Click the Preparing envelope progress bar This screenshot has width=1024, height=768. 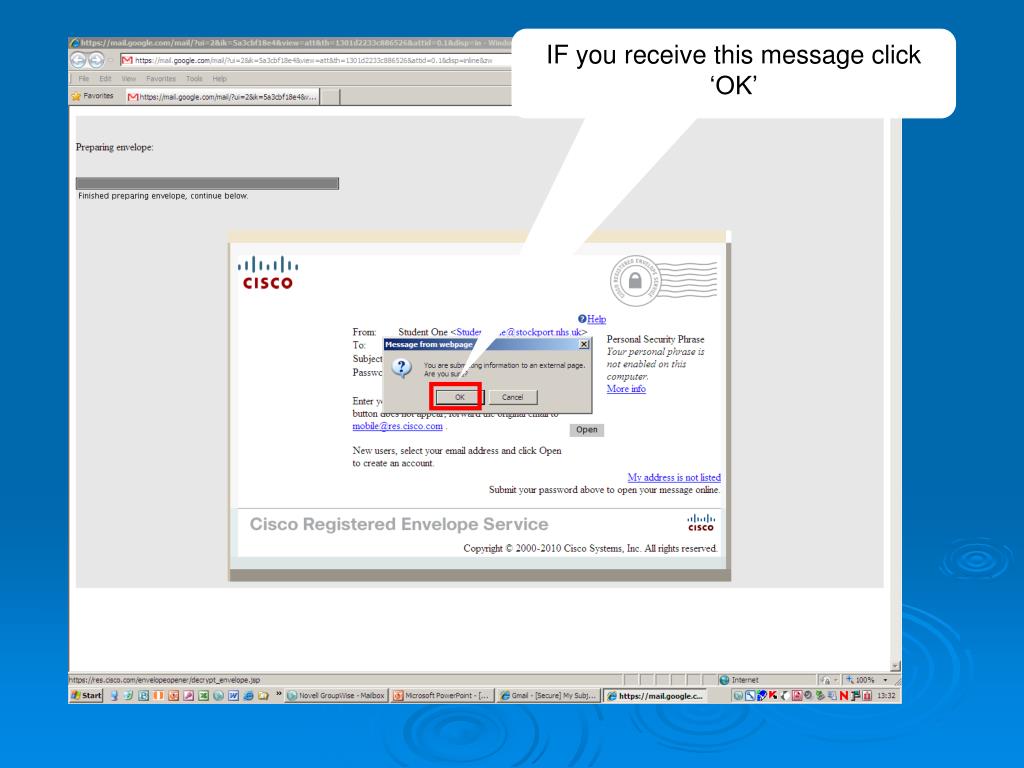207,184
